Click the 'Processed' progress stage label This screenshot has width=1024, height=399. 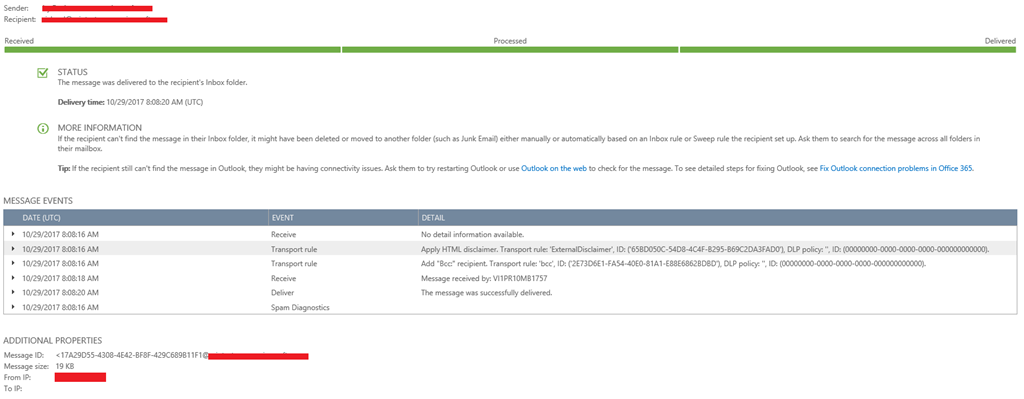click(x=510, y=40)
